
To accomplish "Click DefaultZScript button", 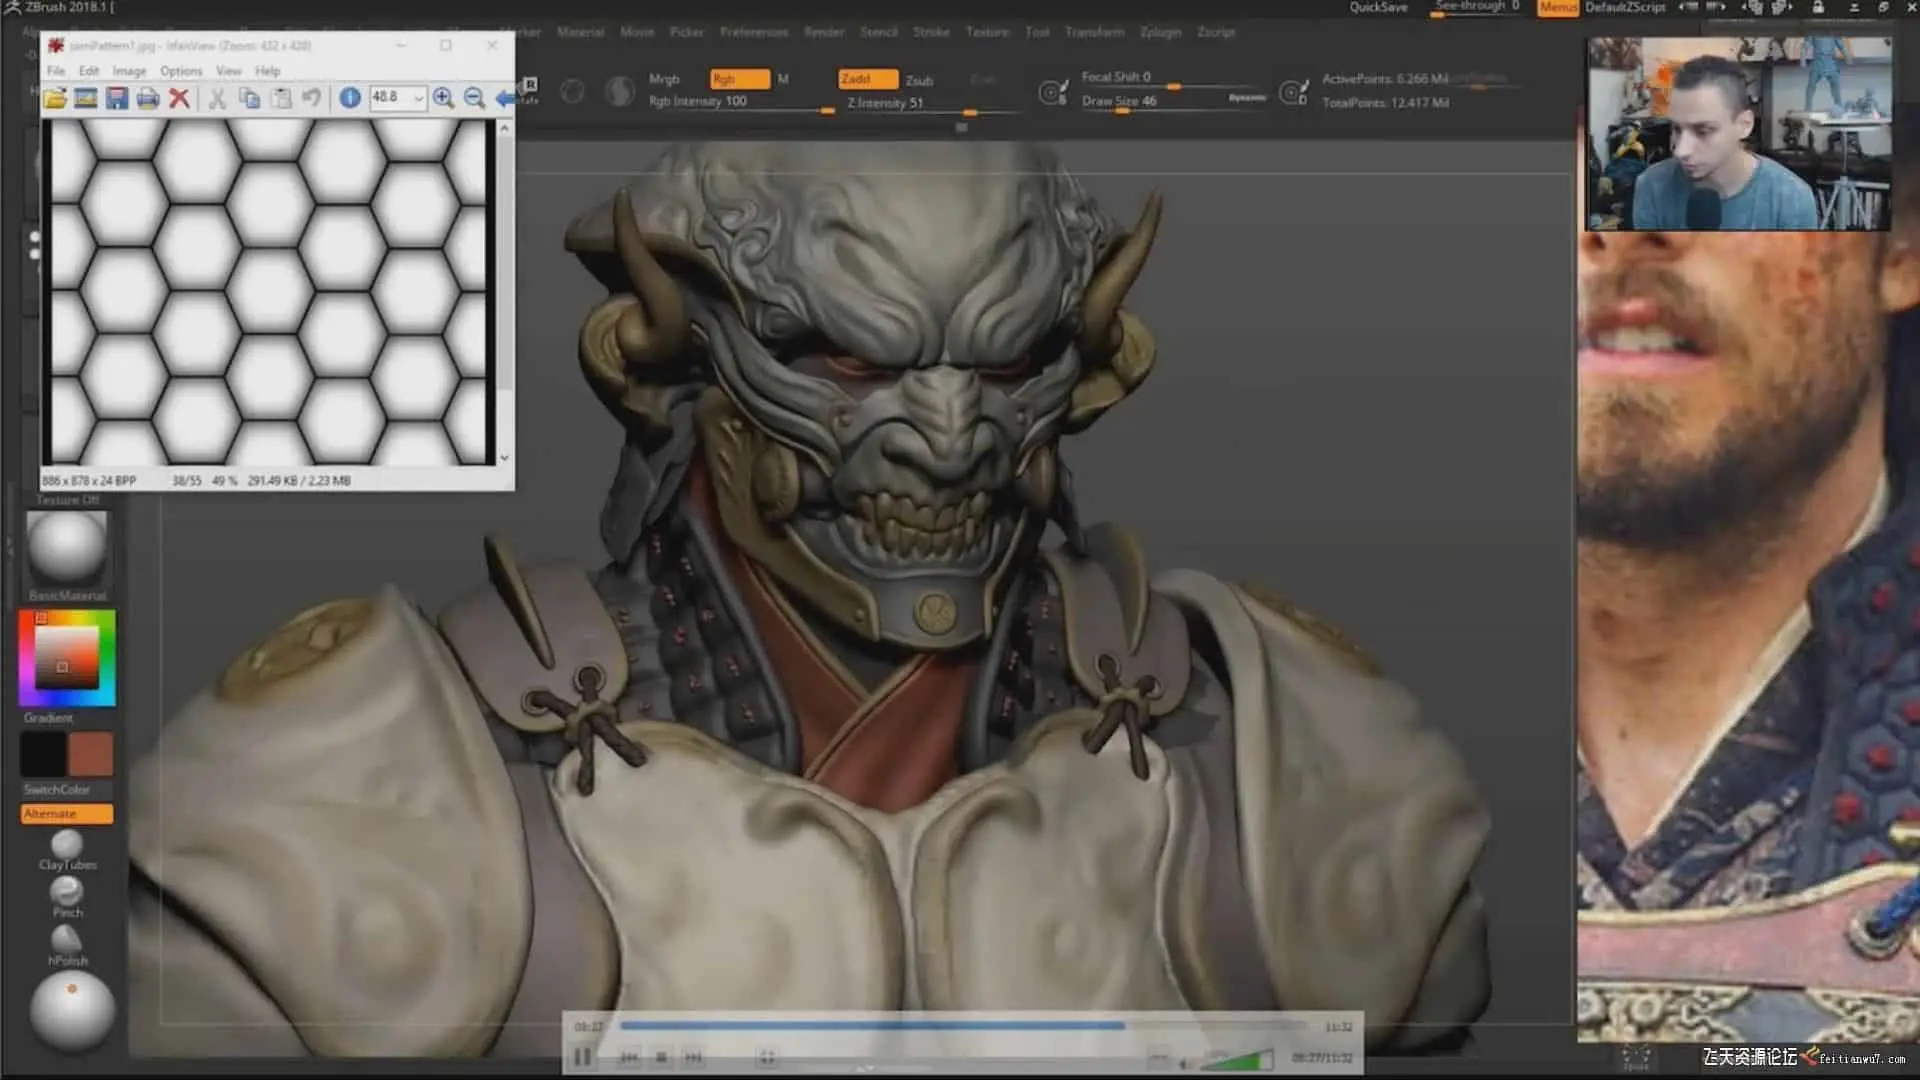I will 1625,8.
